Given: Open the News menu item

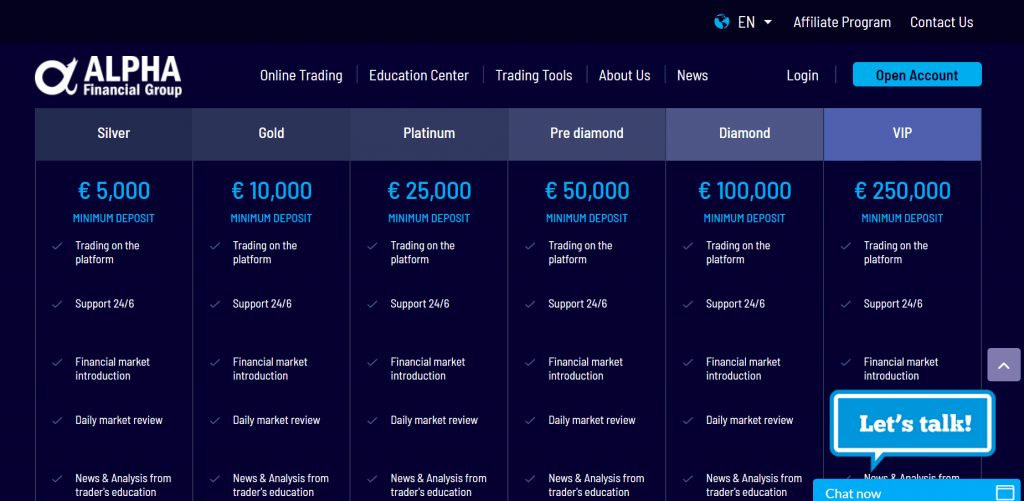Looking at the screenshot, I should [692, 75].
